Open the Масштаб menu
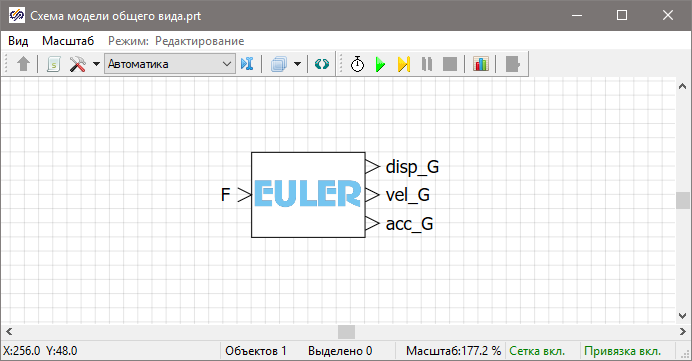Screen dimensions: 692x361 click(x=68, y=41)
